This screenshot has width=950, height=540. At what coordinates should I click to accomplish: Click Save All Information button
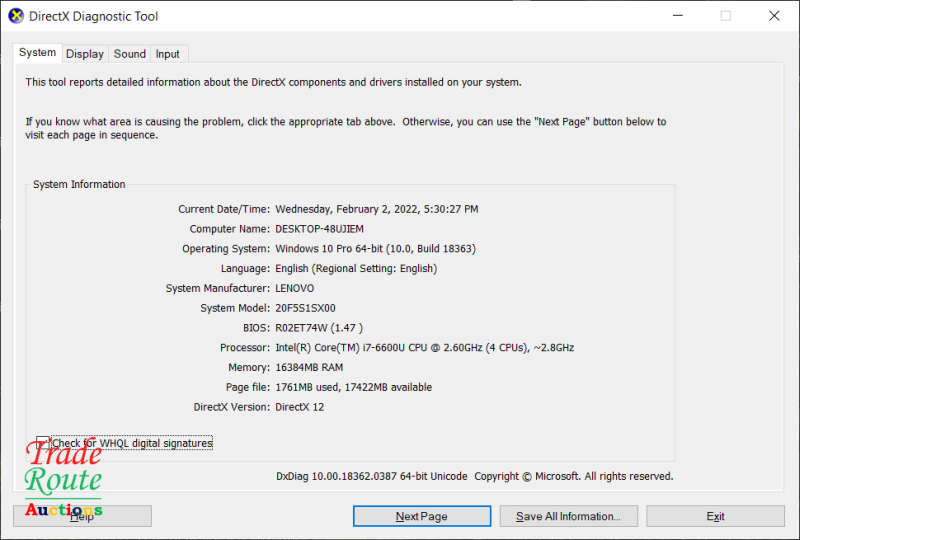click(567, 516)
